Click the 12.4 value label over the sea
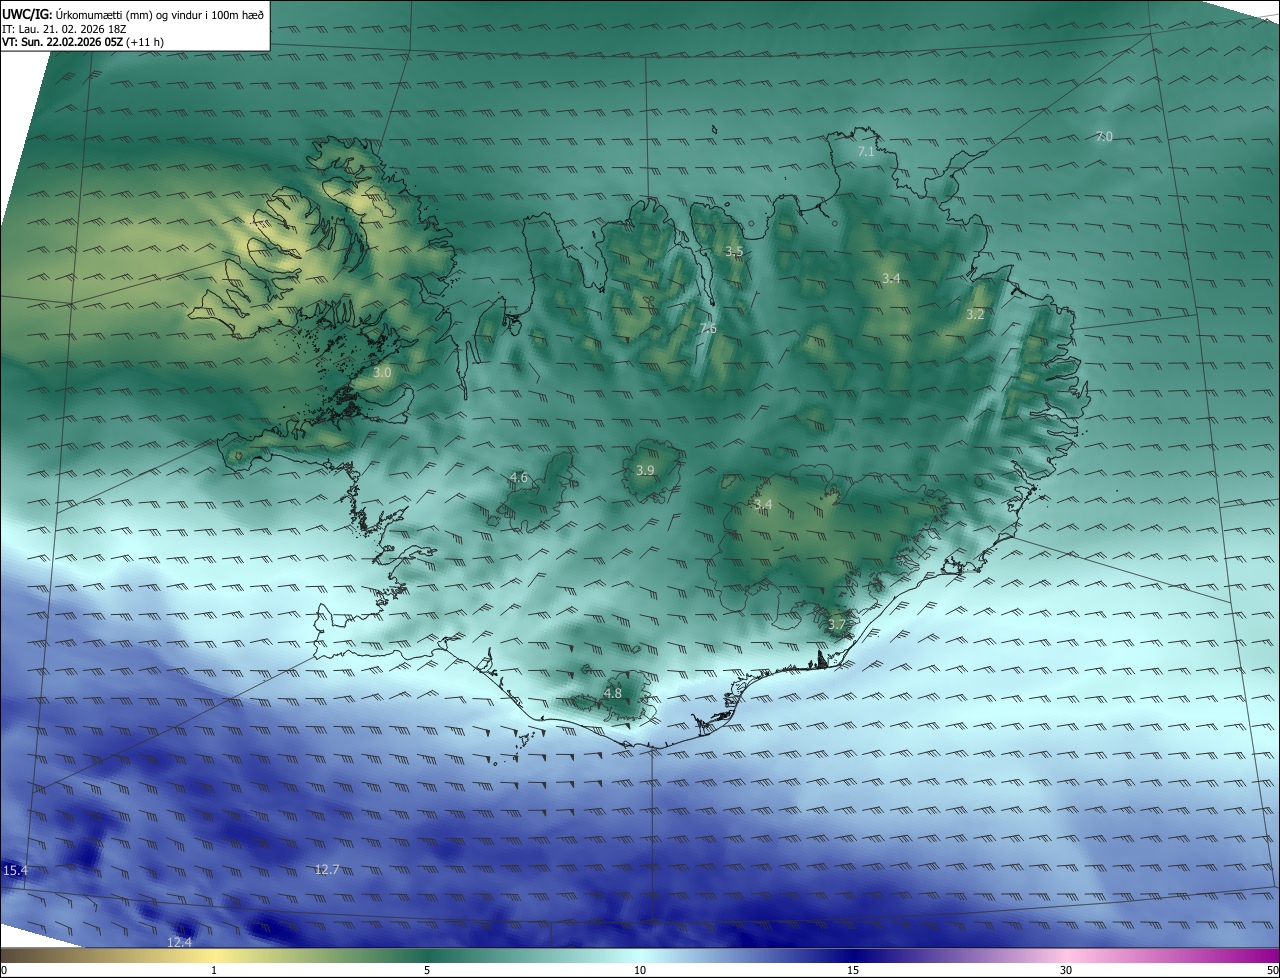1280x978 pixels. pyautogui.click(x=179, y=942)
